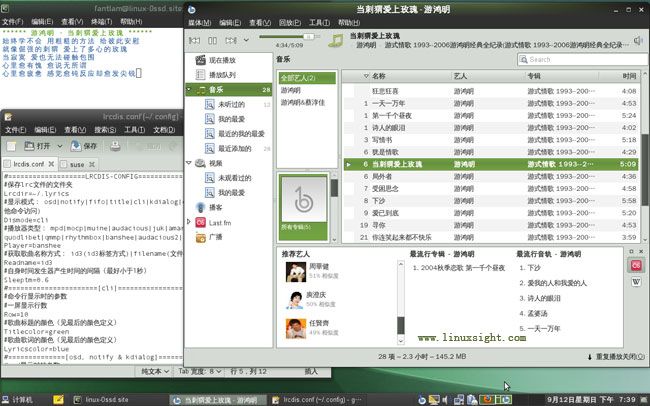The width and height of the screenshot is (650, 406).
Task: Collapse the 视频 source expander
Action: click(x=189, y=163)
